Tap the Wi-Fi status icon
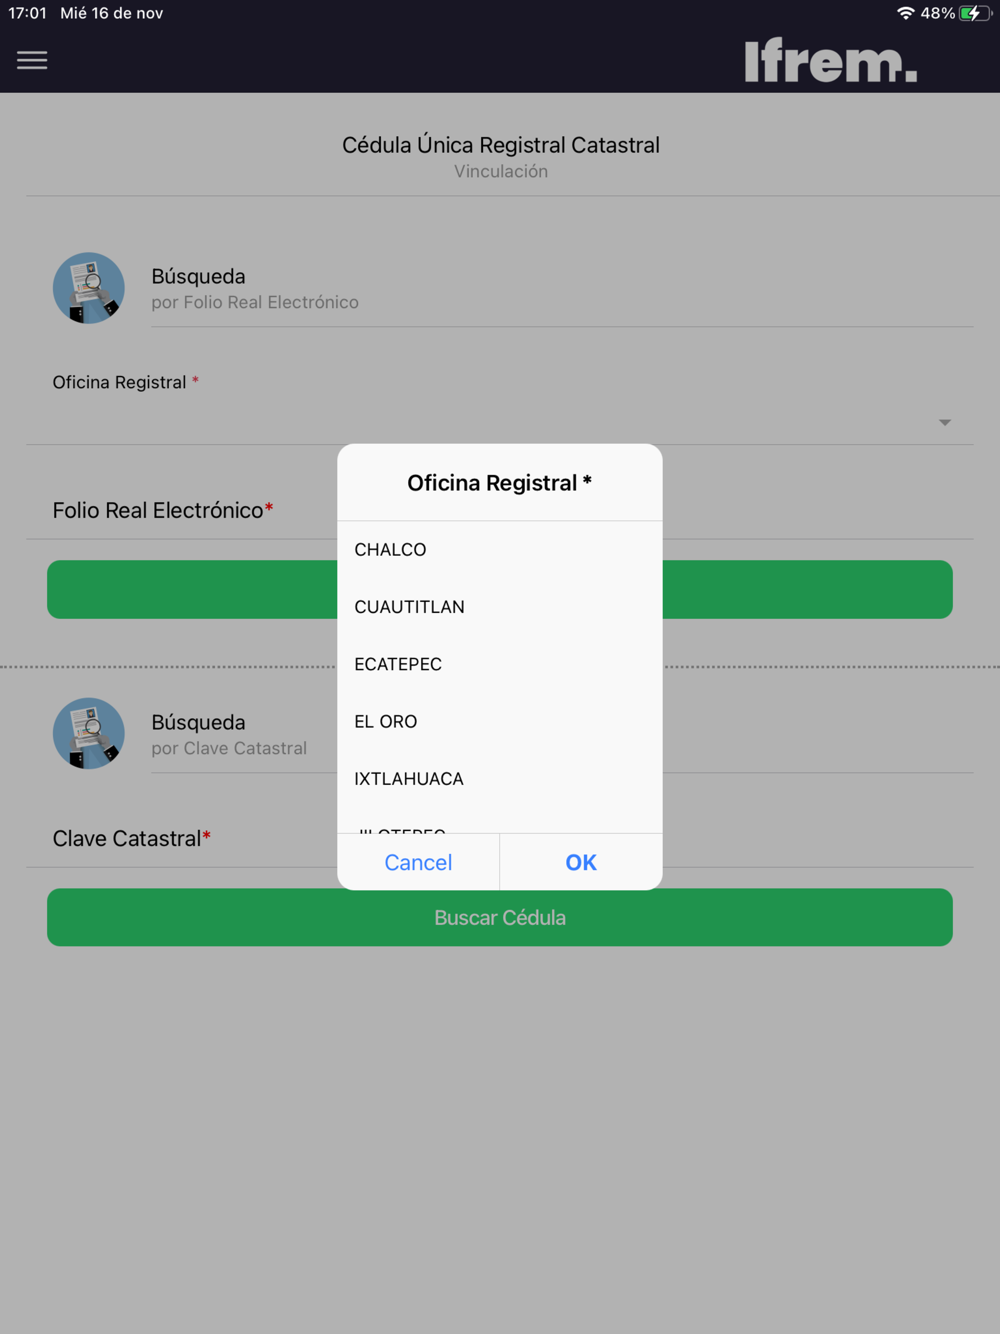 click(905, 13)
